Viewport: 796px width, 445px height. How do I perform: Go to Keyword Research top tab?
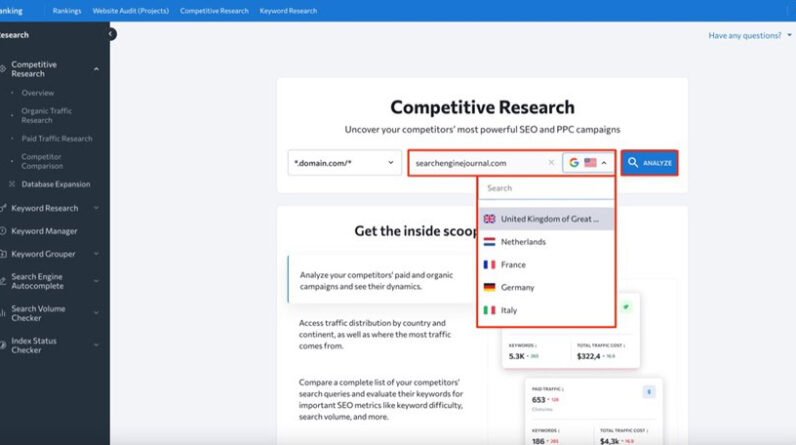tap(288, 11)
